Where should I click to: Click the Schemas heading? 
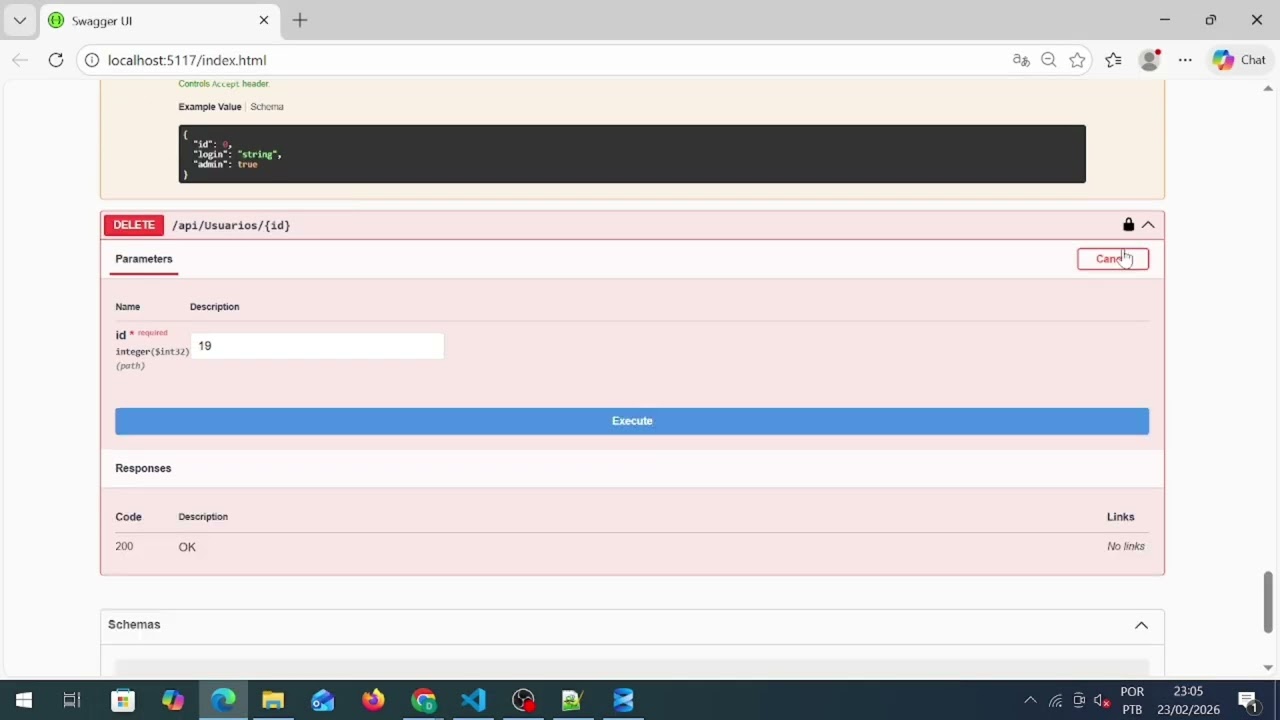coord(134,625)
